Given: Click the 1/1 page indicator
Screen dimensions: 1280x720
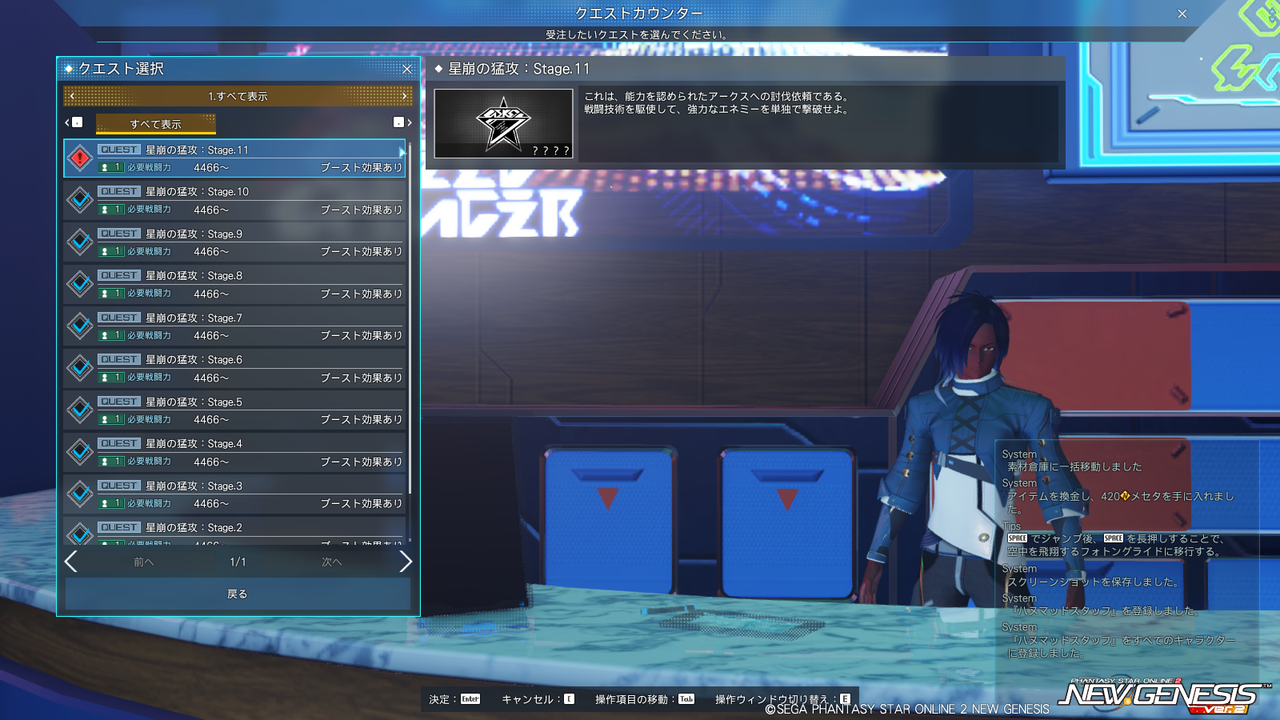Looking at the screenshot, I should coord(238,562).
